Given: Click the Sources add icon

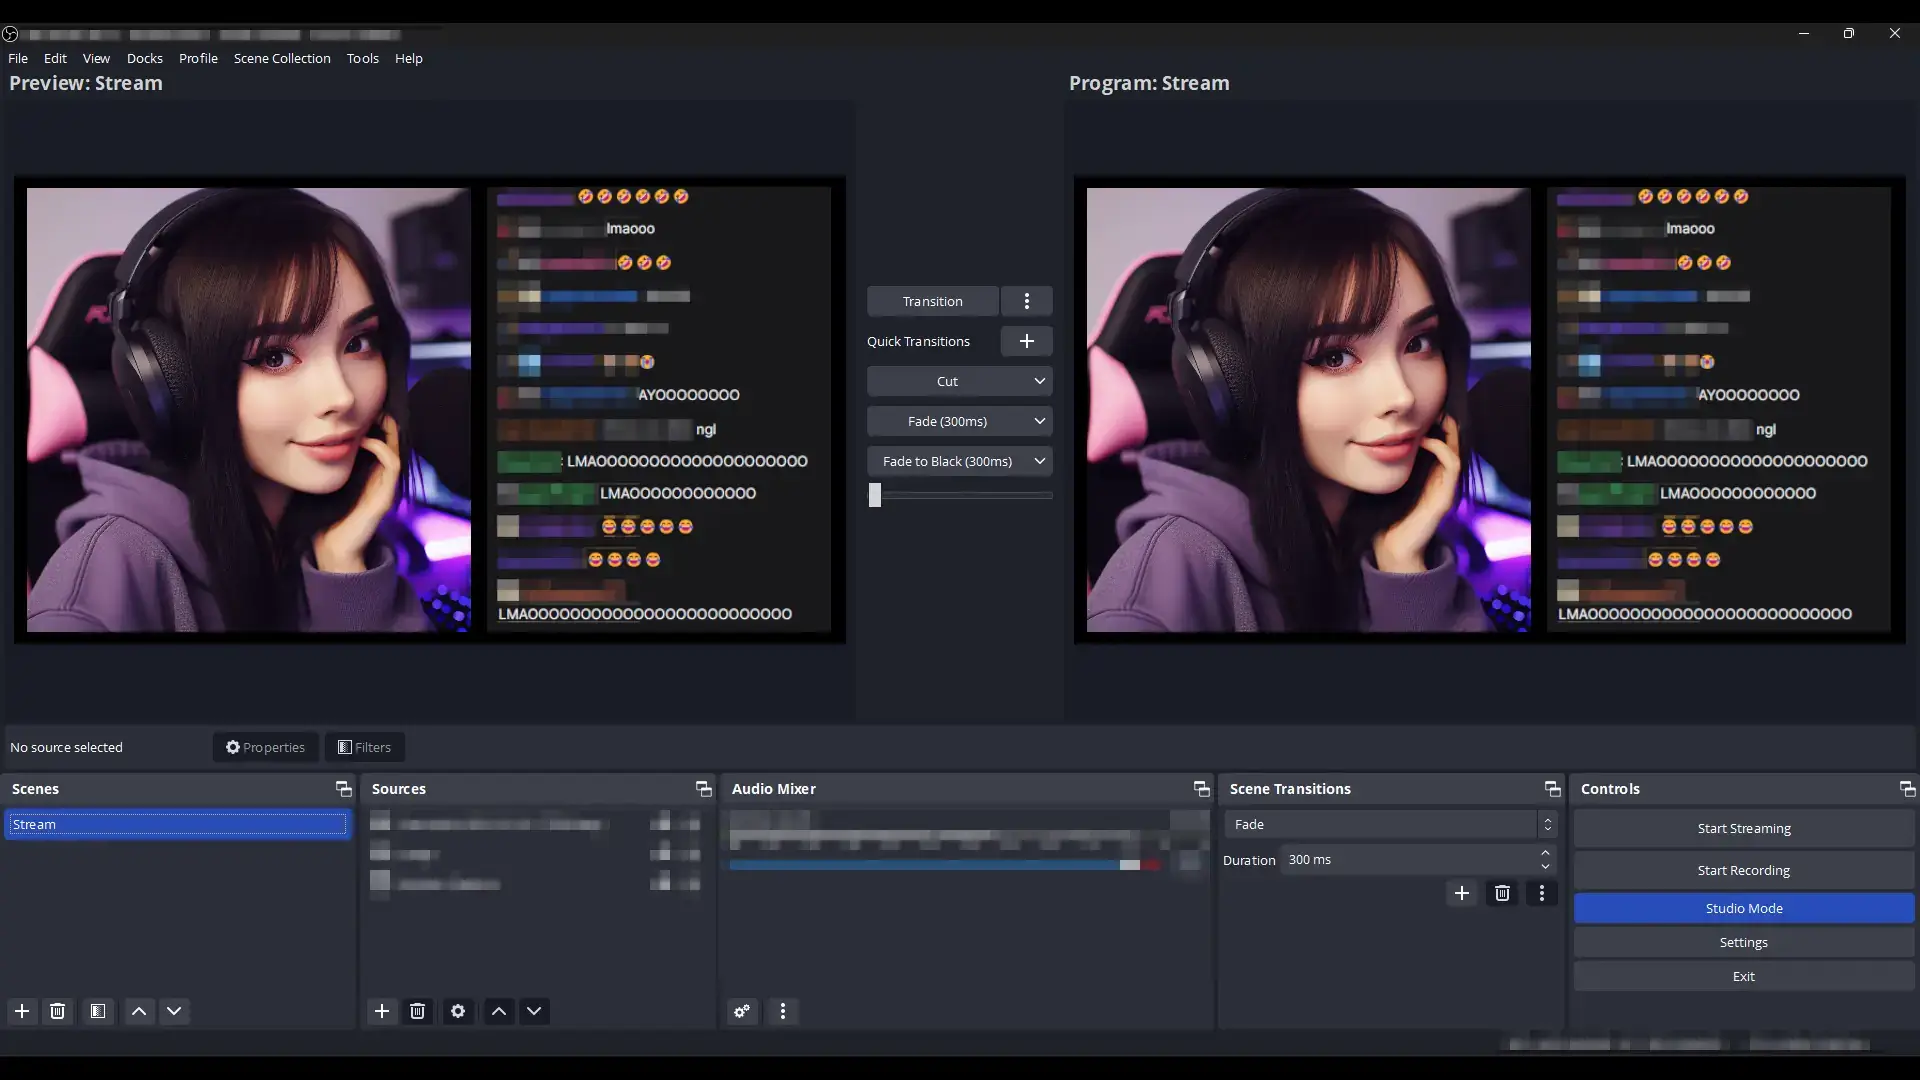Looking at the screenshot, I should pyautogui.click(x=381, y=1011).
